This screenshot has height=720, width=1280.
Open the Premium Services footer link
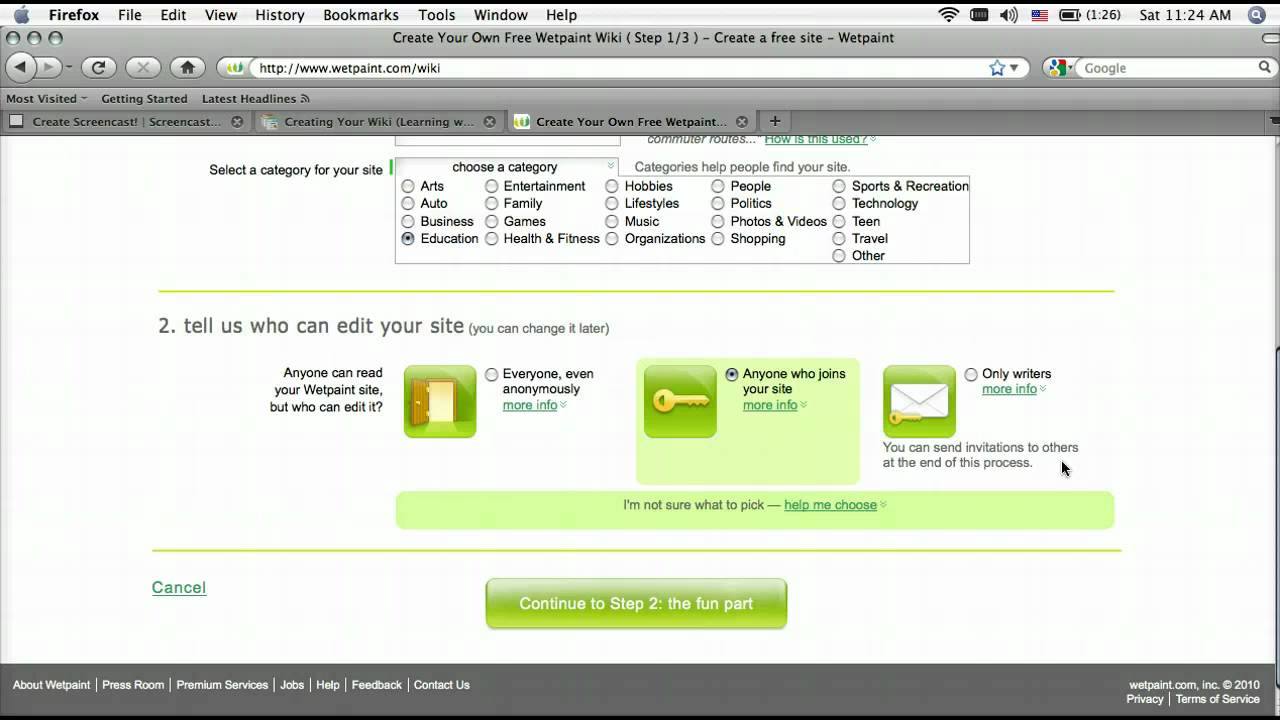click(x=222, y=685)
